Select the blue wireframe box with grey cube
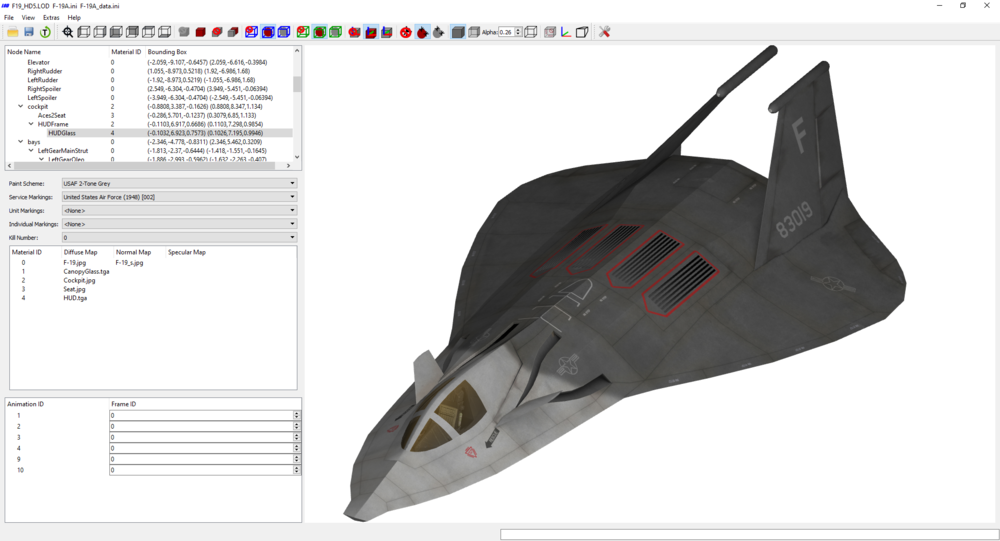Screen dimensions: 1000x541 pos(284,32)
